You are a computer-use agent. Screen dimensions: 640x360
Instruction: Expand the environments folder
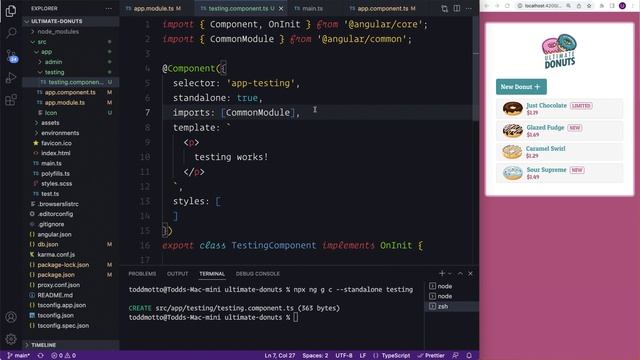(x=71, y=133)
